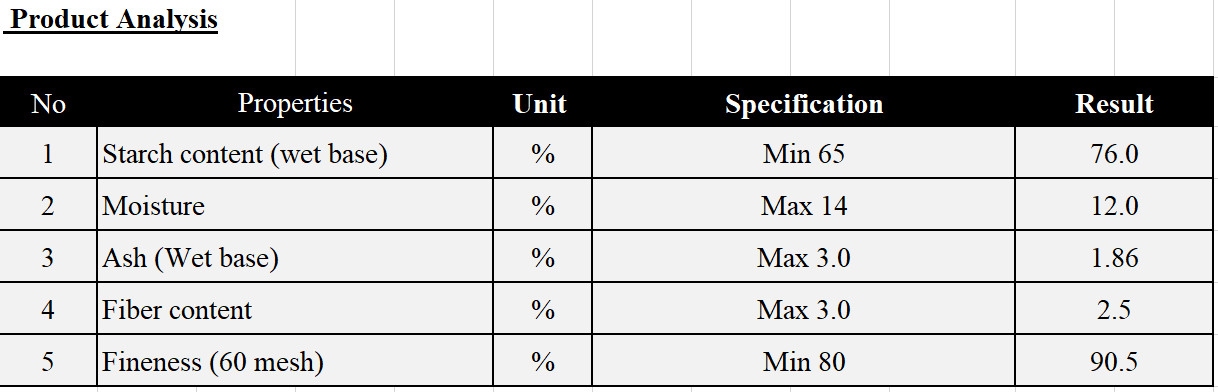Click the 1.86 result cell
The height and width of the screenshot is (392, 1218).
1114,258
